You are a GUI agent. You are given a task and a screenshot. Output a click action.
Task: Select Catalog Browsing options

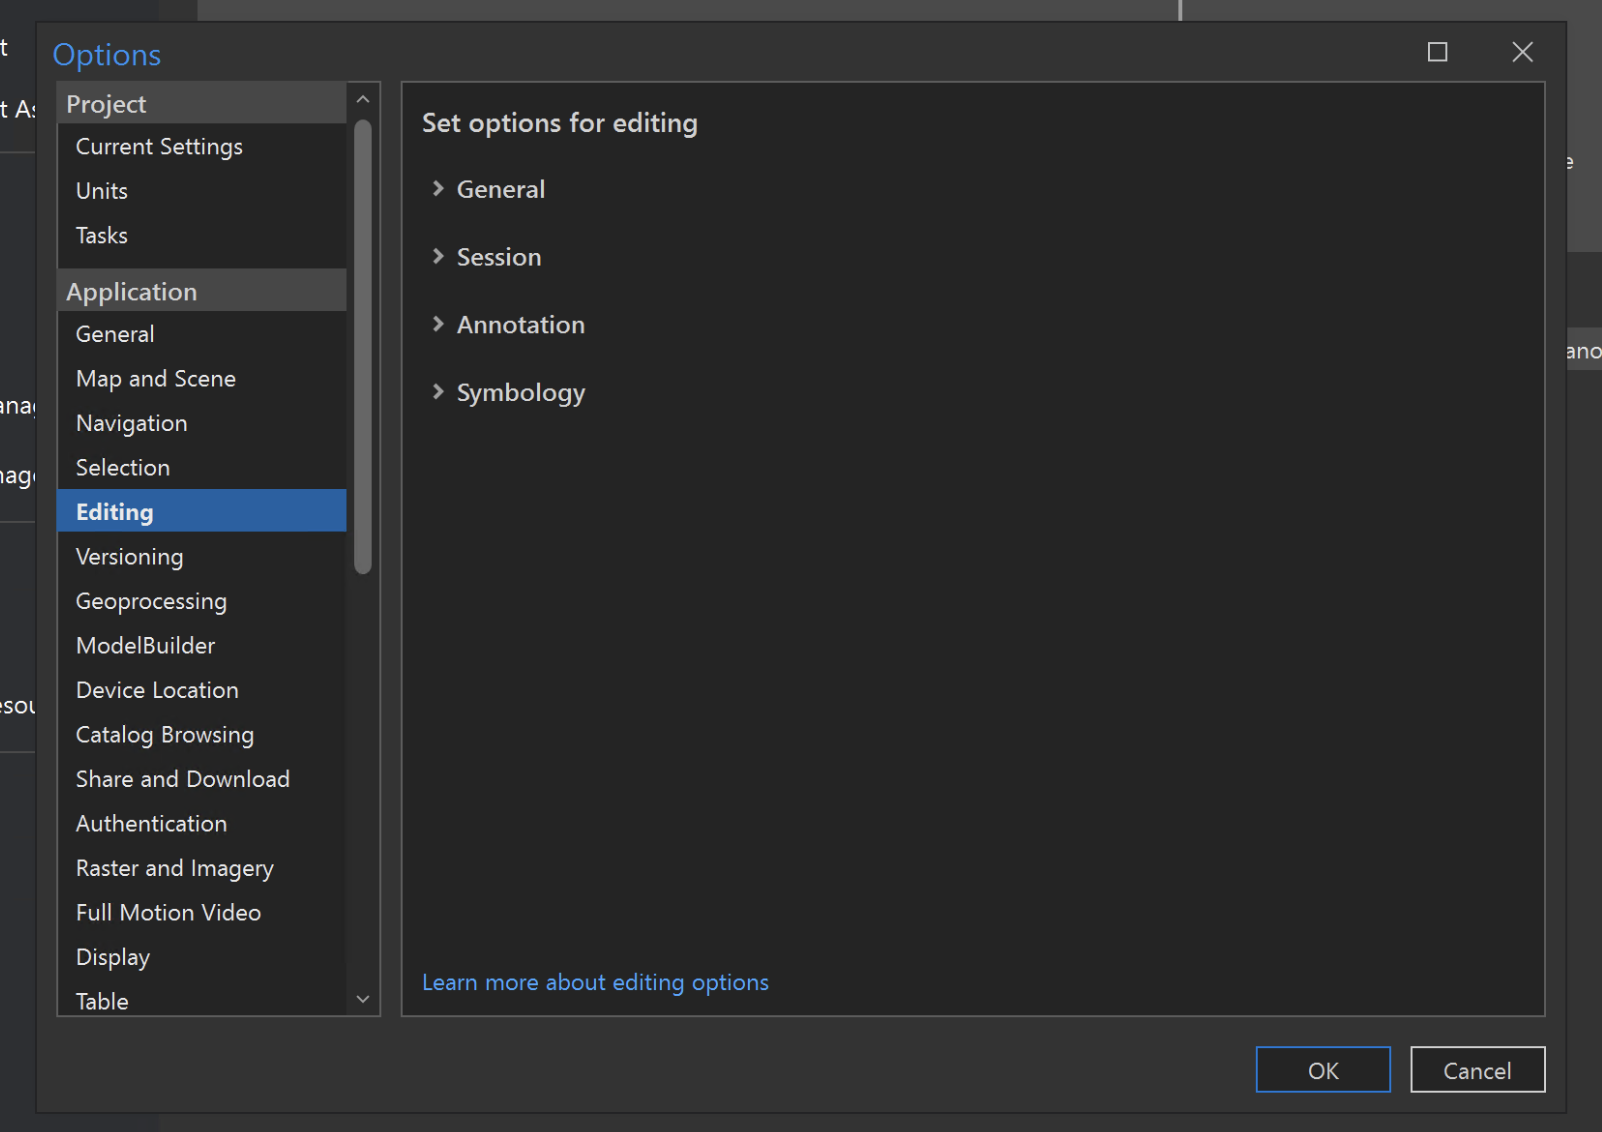(164, 734)
